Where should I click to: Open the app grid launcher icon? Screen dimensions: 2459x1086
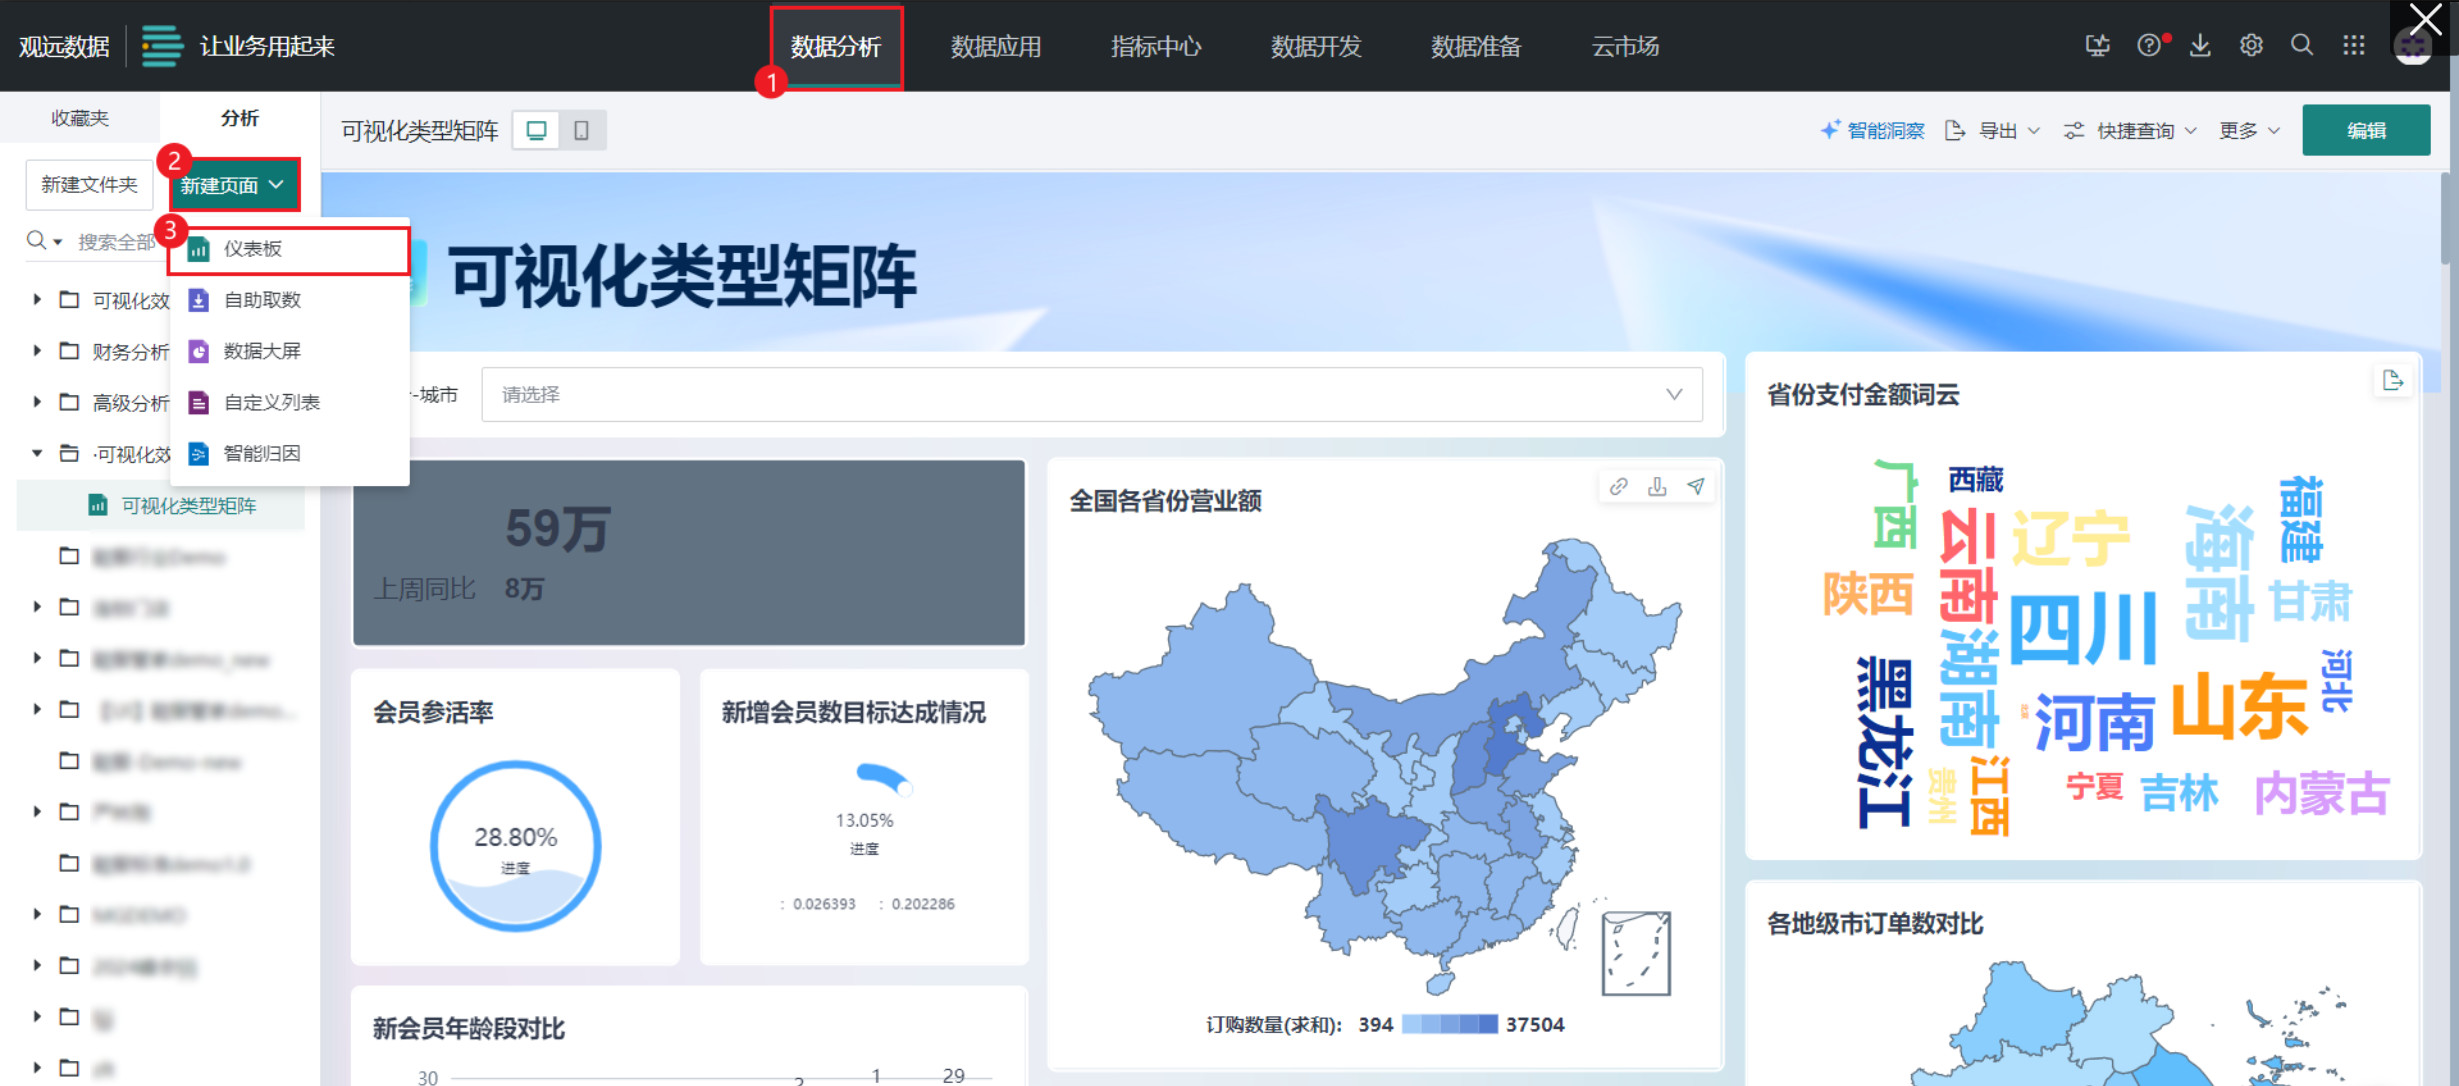coord(2354,46)
